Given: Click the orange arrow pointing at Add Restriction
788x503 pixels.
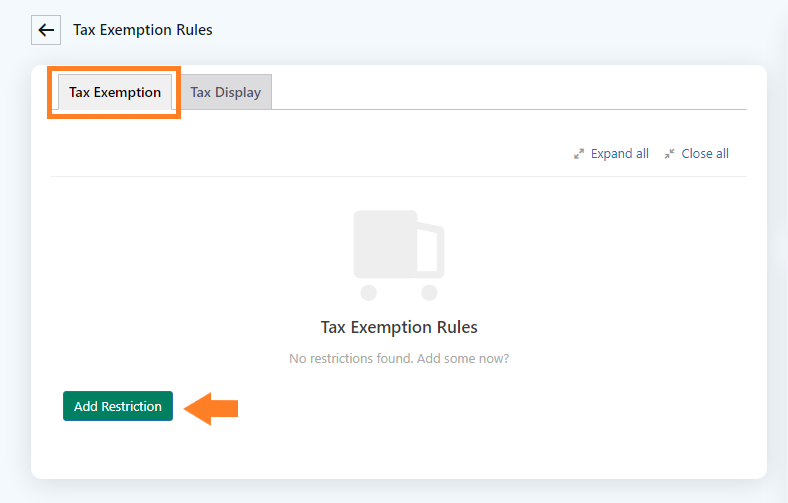Looking at the screenshot, I should (x=211, y=409).
